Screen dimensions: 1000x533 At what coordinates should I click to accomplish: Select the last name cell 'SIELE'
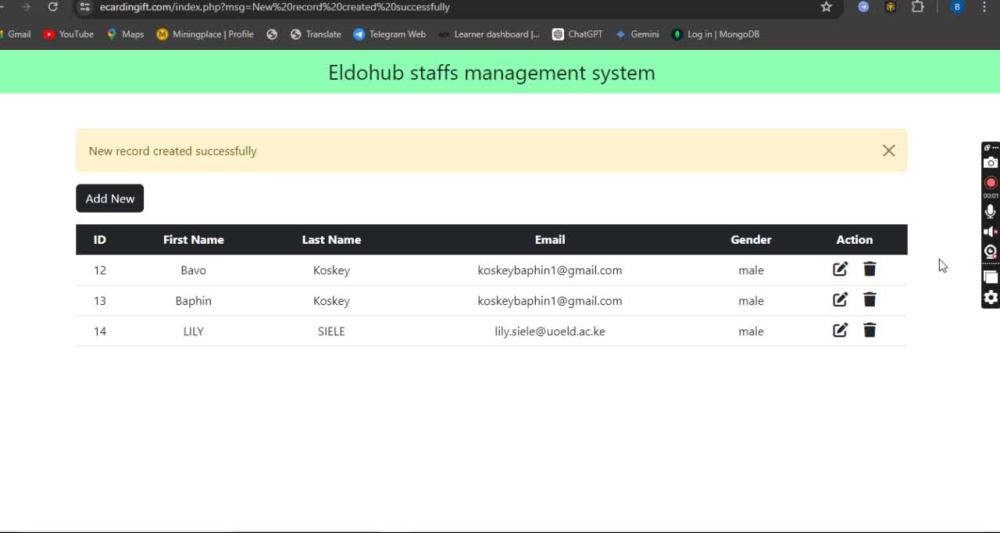(331, 332)
